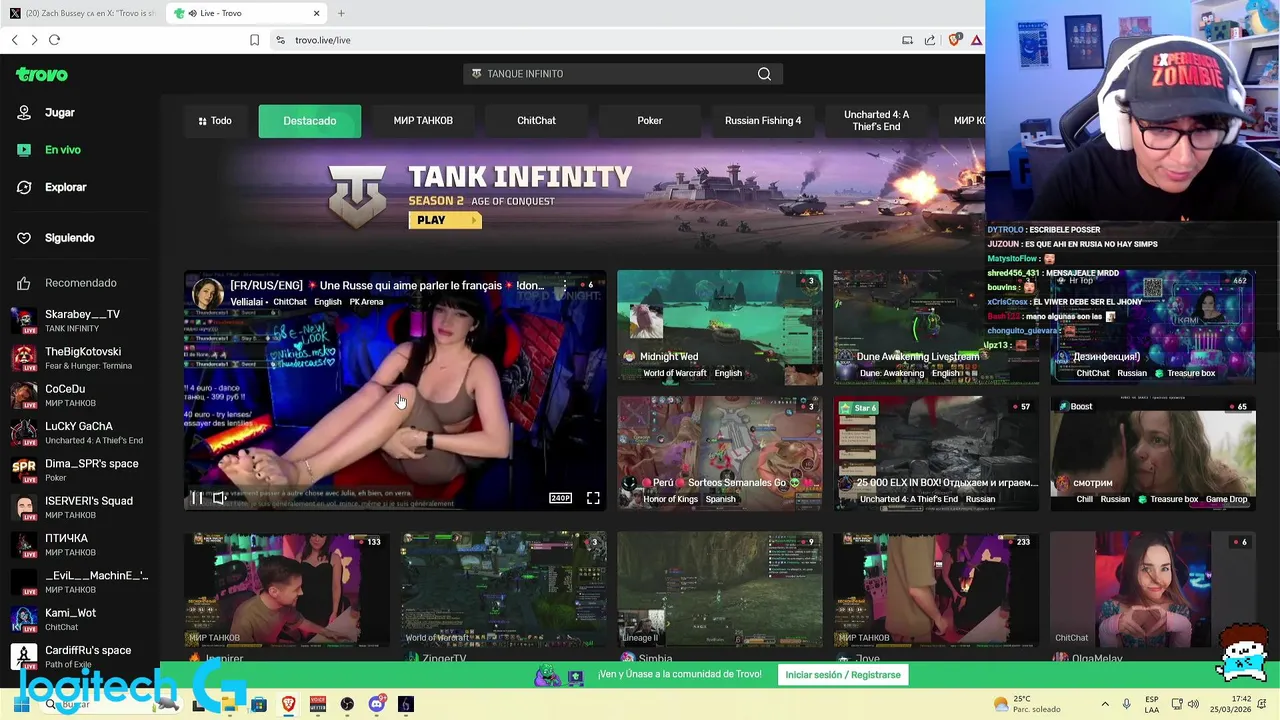Open Kami_Wot channel in sidebar
The height and width of the screenshot is (720, 1280).
tap(80, 619)
